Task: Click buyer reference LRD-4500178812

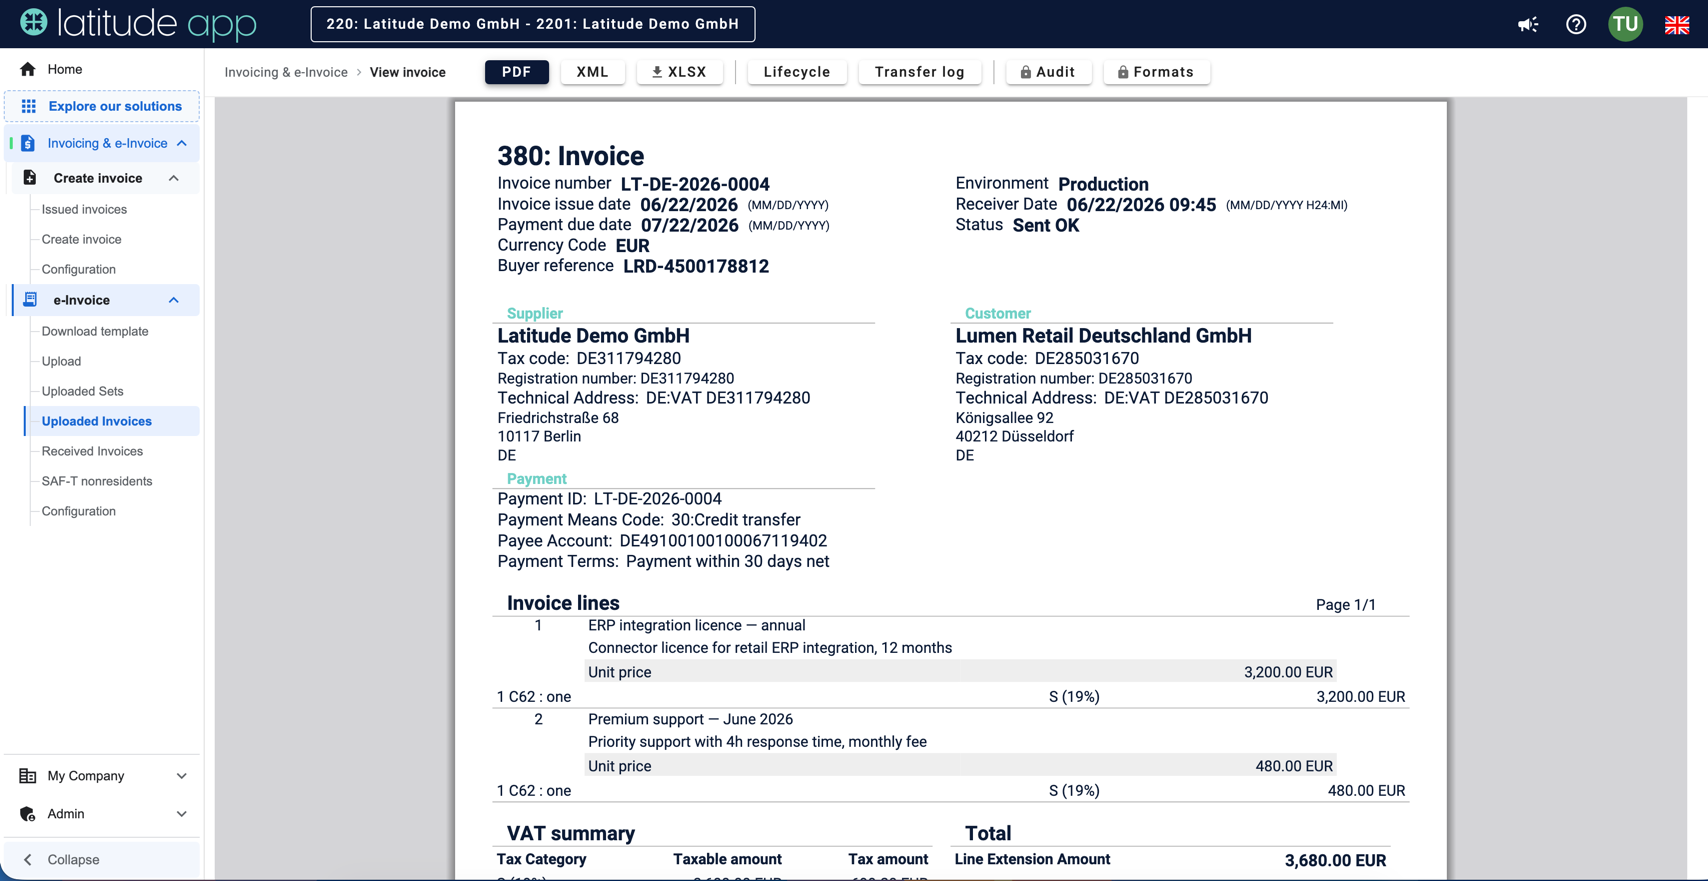Action: click(696, 266)
